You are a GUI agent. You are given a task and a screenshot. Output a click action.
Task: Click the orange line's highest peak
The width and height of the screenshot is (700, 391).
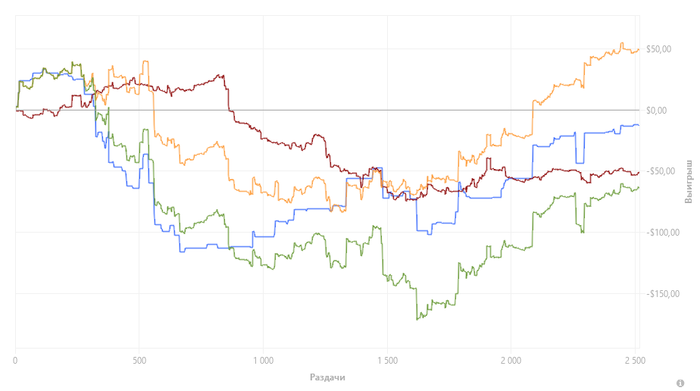pos(622,43)
